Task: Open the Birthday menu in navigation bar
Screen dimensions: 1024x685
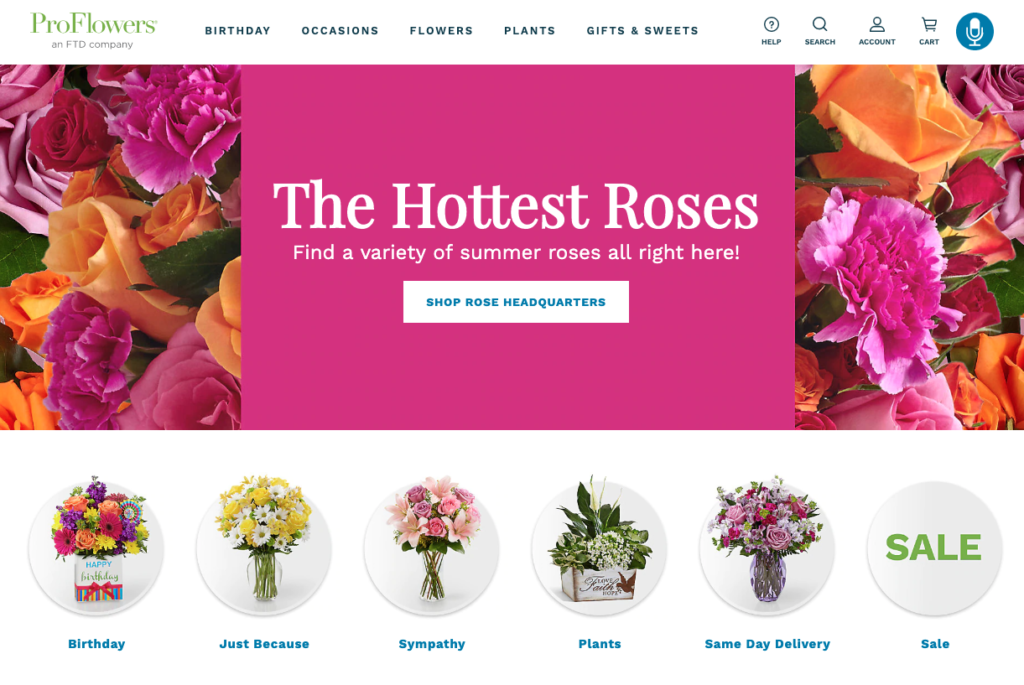Action: click(x=238, y=31)
